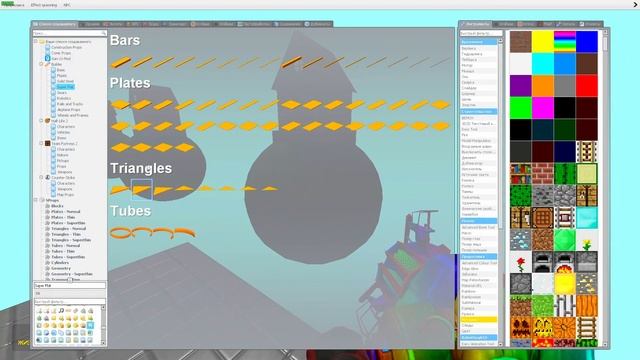The height and width of the screenshot is (360, 640).
Task: Select the emerald green gem texture thumbnail
Action: point(564,240)
